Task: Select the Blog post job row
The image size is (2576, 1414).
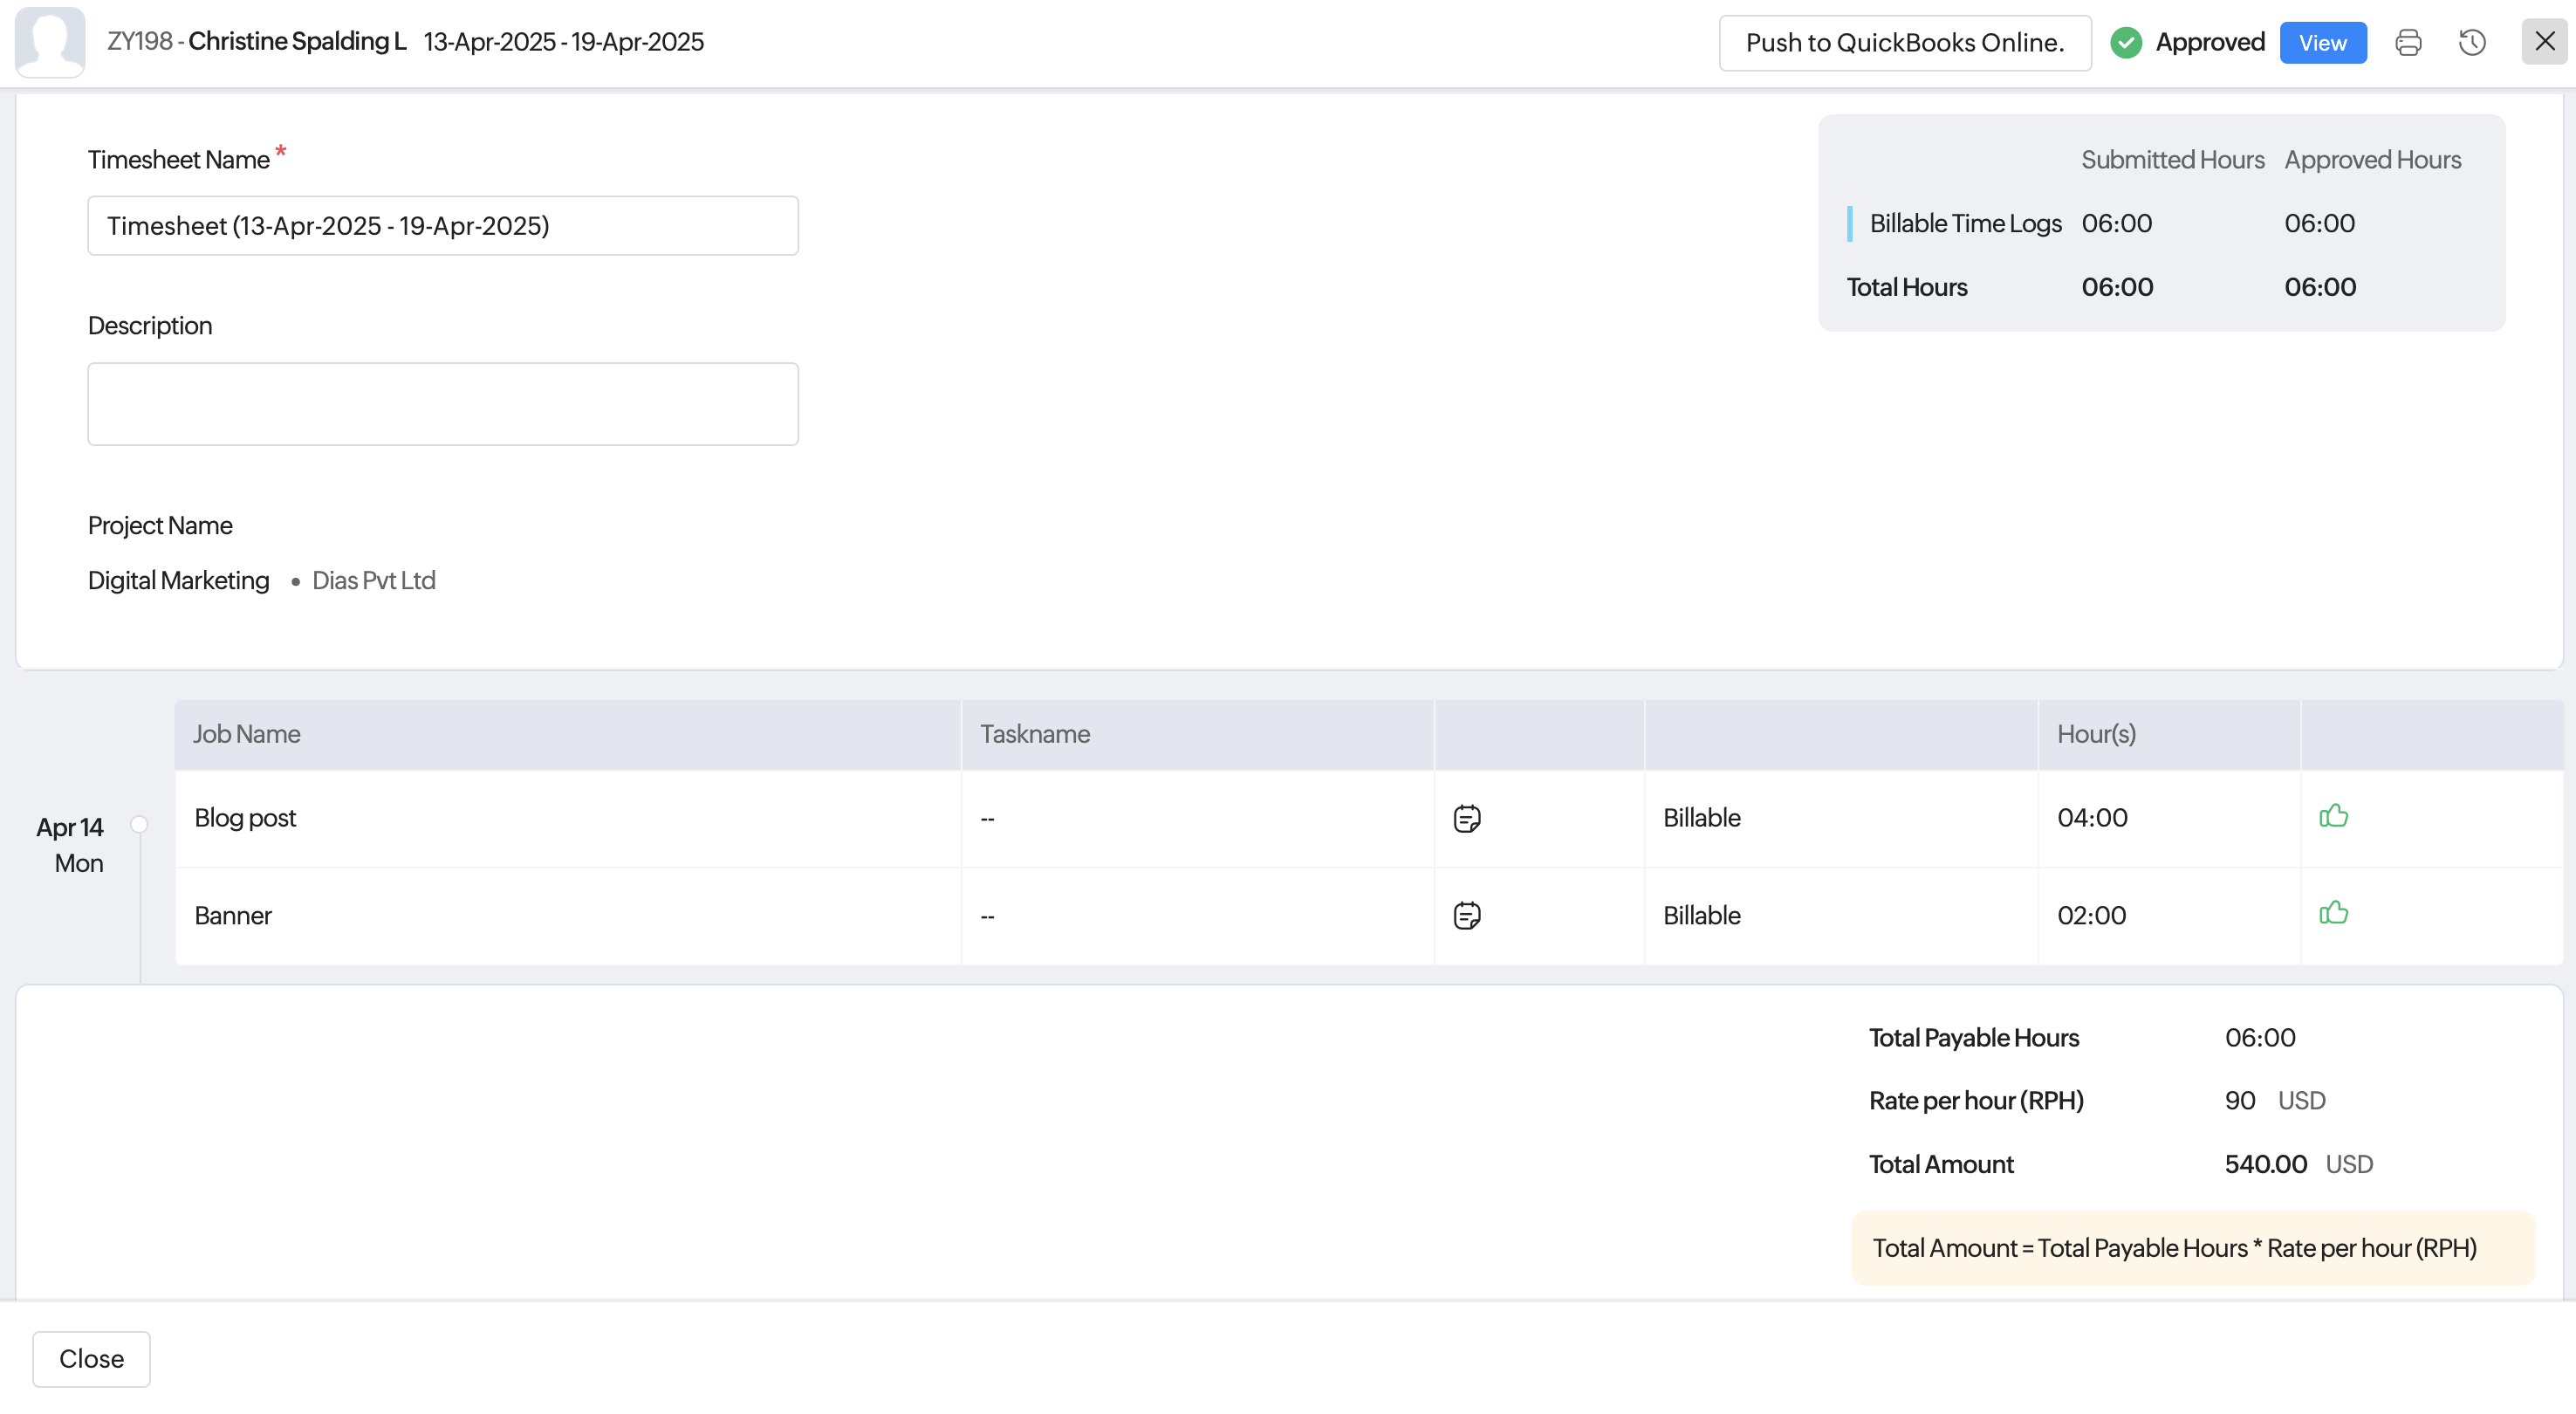Action: coord(245,818)
